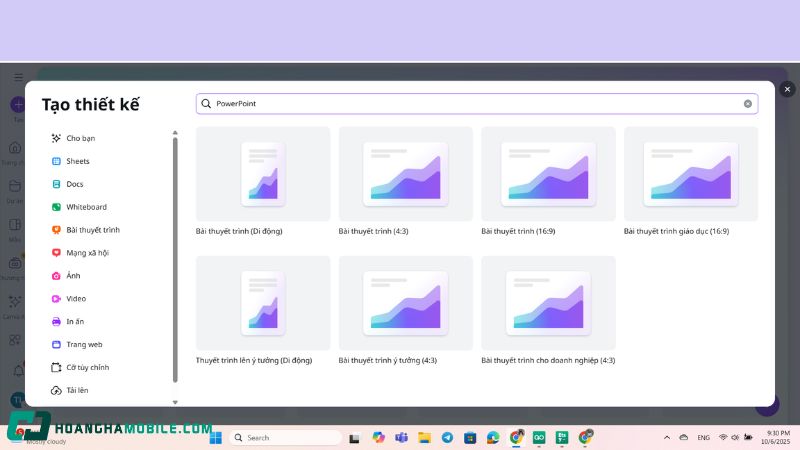Click the PowerPoint search input field
Viewport: 800px width, 450px height.
tap(477, 104)
